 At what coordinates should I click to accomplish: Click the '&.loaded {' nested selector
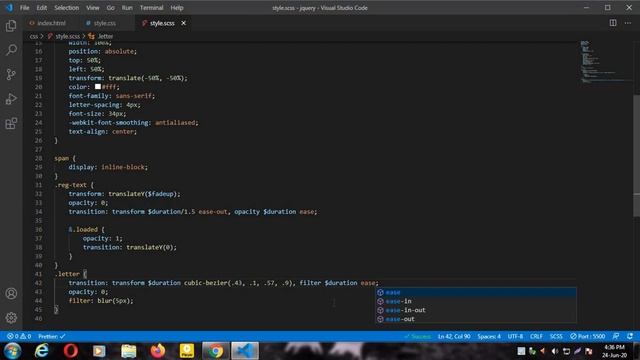(87, 229)
